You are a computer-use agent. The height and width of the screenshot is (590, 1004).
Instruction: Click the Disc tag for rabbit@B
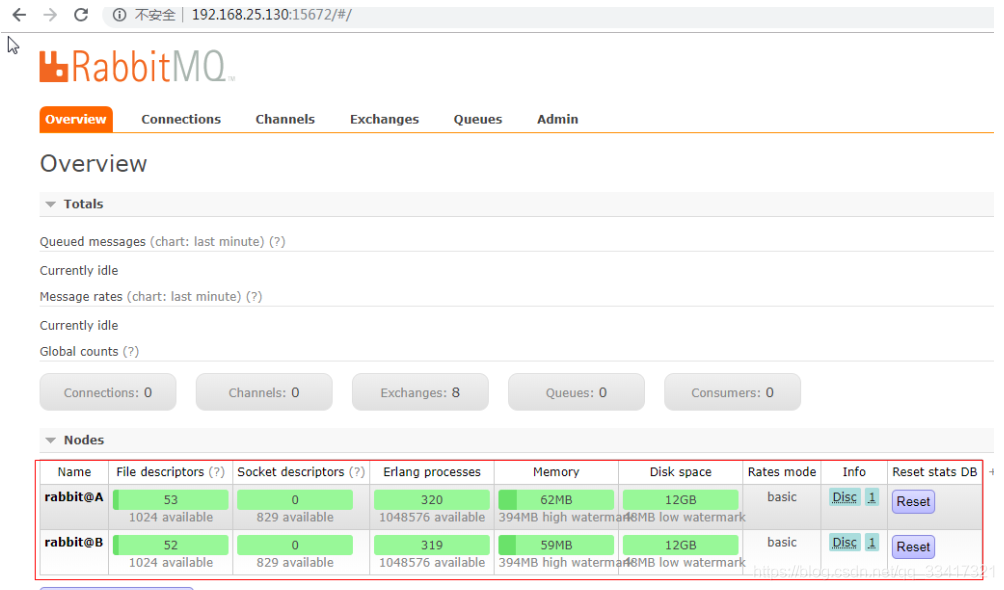pyautogui.click(x=845, y=543)
